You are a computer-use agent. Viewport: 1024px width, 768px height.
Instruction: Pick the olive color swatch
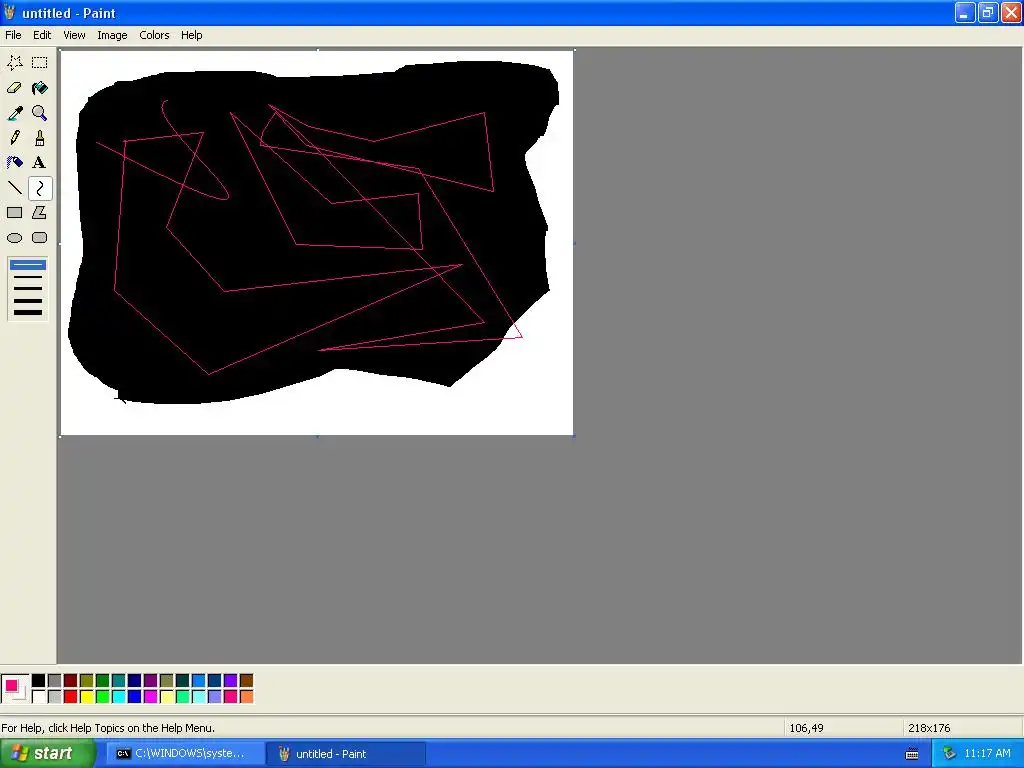(86, 681)
